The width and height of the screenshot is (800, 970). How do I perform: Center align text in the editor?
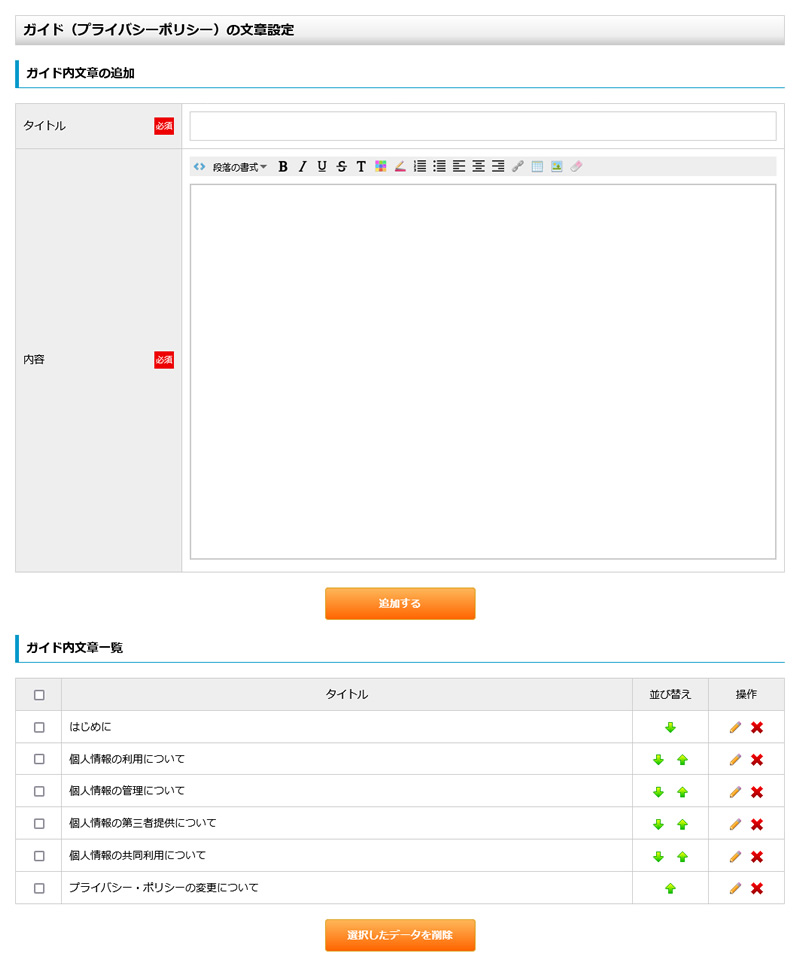click(x=478, y=167)
